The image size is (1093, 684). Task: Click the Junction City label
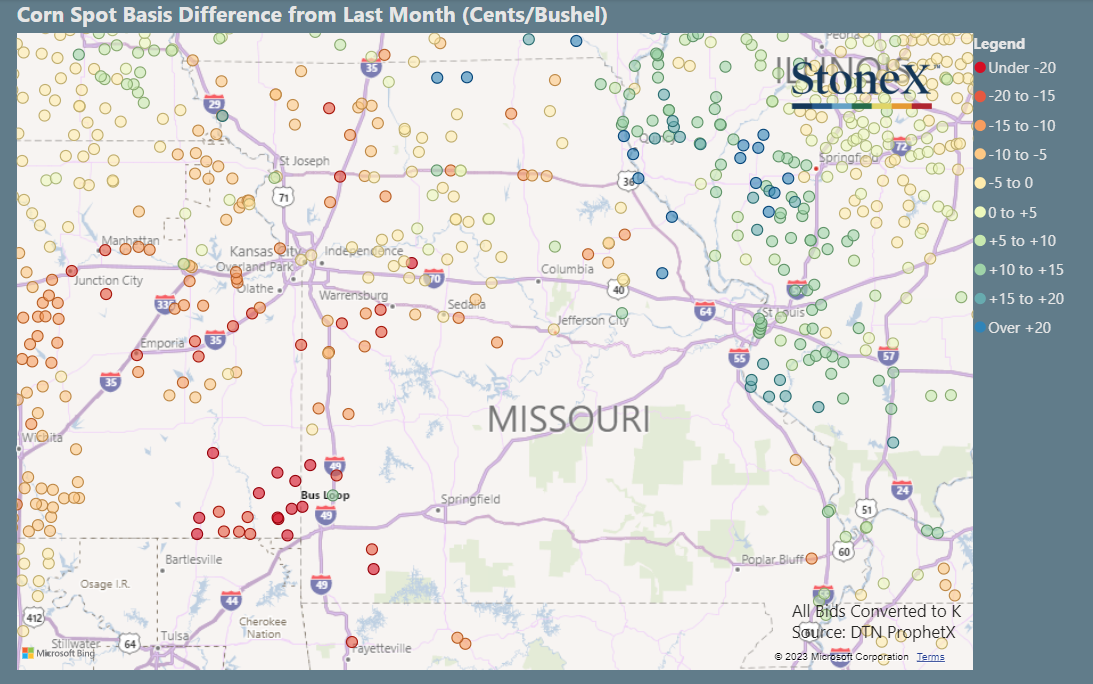tap(109, 280)
